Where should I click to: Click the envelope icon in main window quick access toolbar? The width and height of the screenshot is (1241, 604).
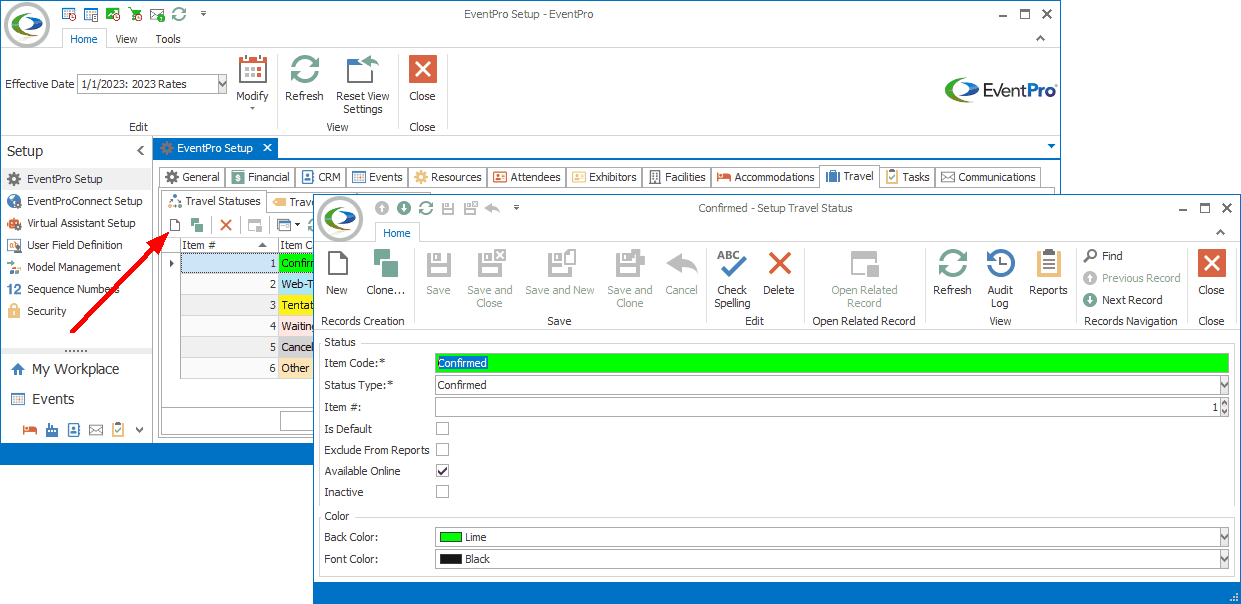(x=157, y=14)
